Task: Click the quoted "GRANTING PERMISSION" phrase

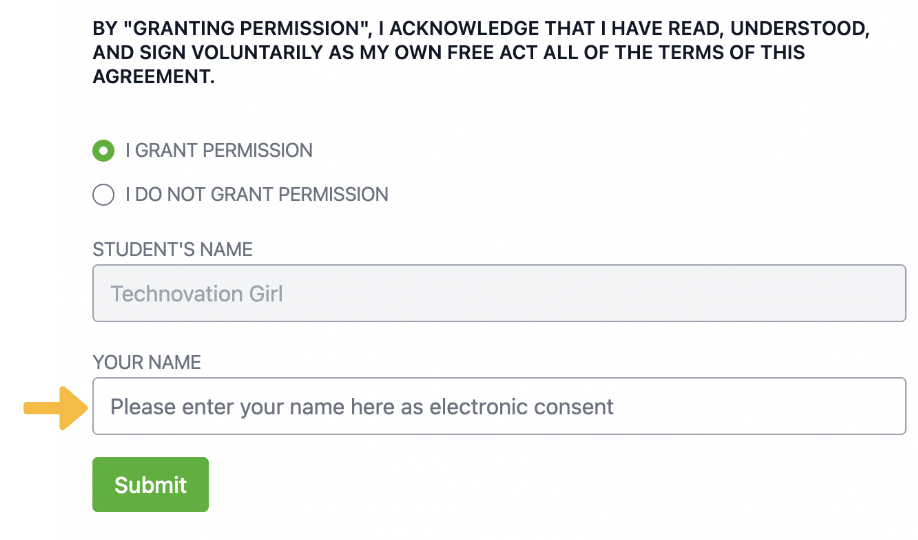Action: [243, 31]
